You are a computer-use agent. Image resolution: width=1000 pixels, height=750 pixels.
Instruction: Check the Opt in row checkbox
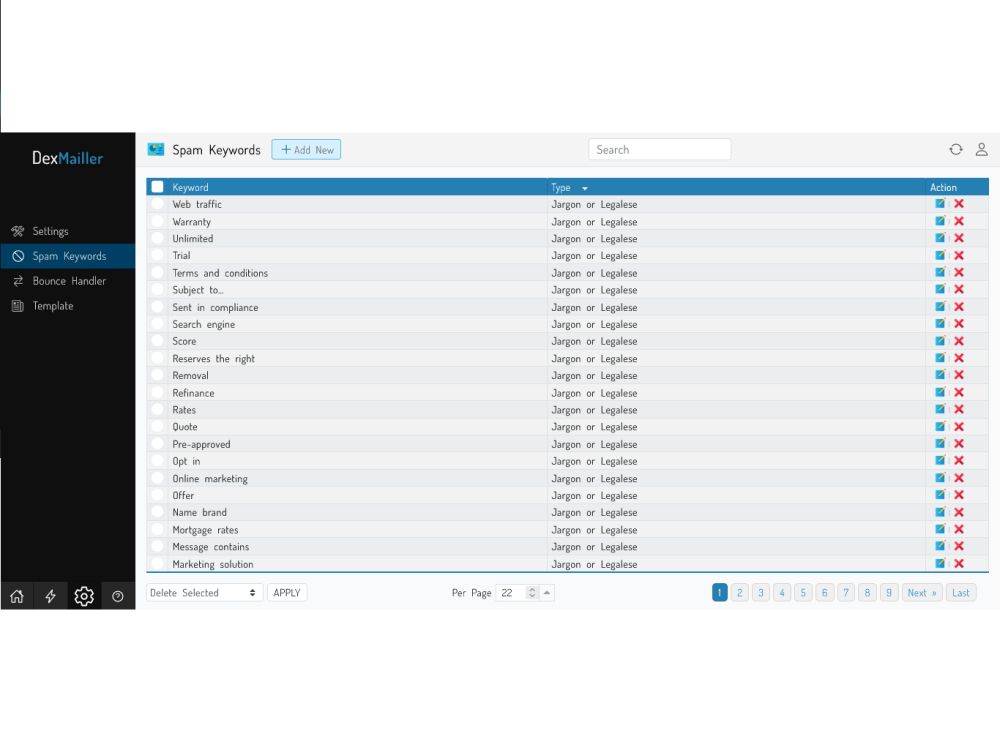158,460
